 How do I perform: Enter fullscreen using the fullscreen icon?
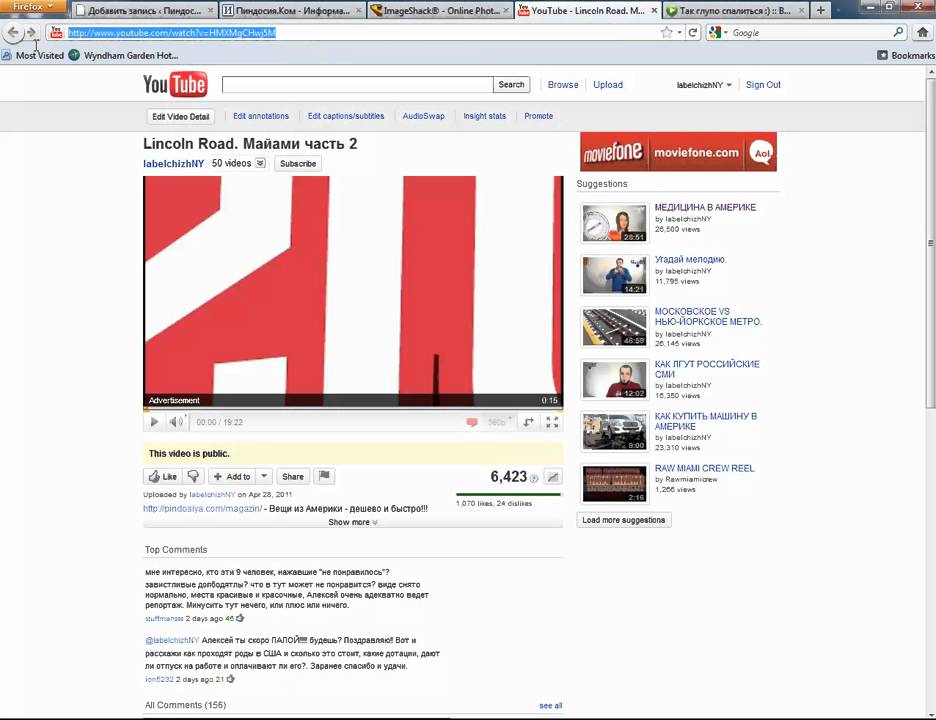(552, 422)
